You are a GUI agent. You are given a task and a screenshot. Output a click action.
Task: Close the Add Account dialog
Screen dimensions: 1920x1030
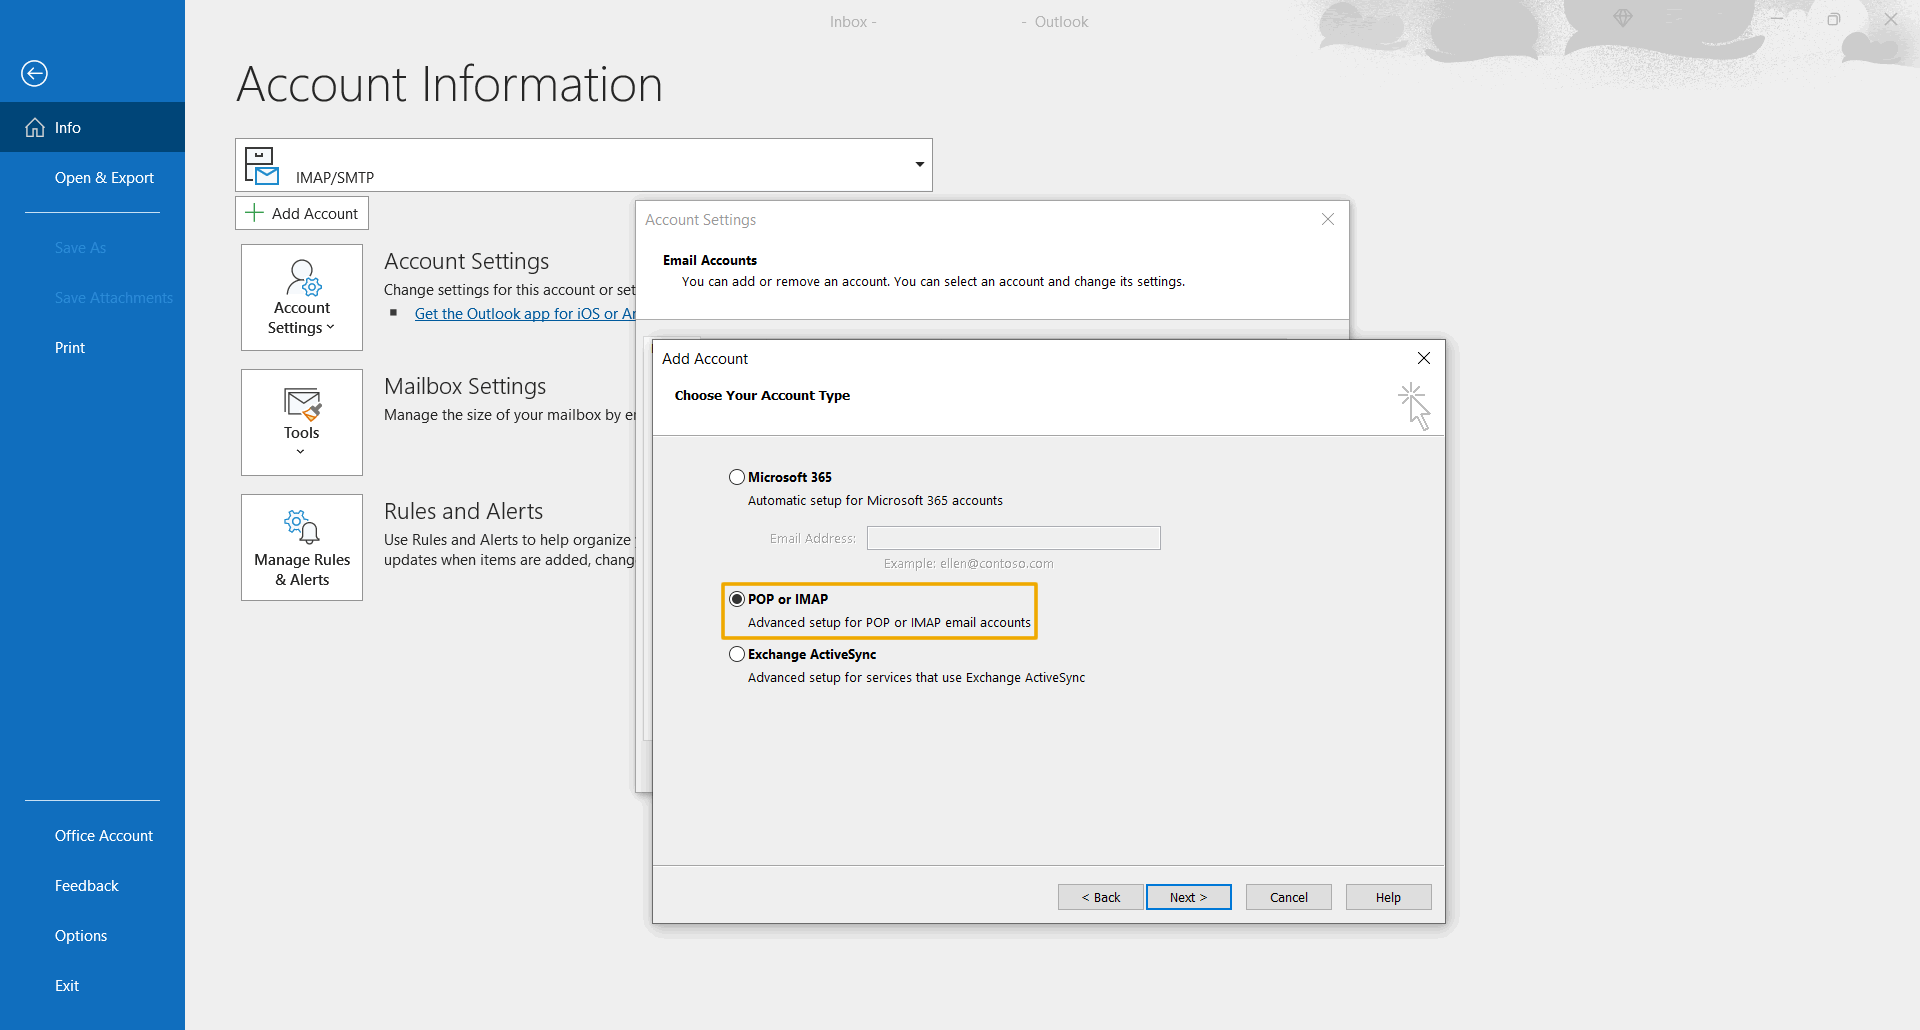1424,358
